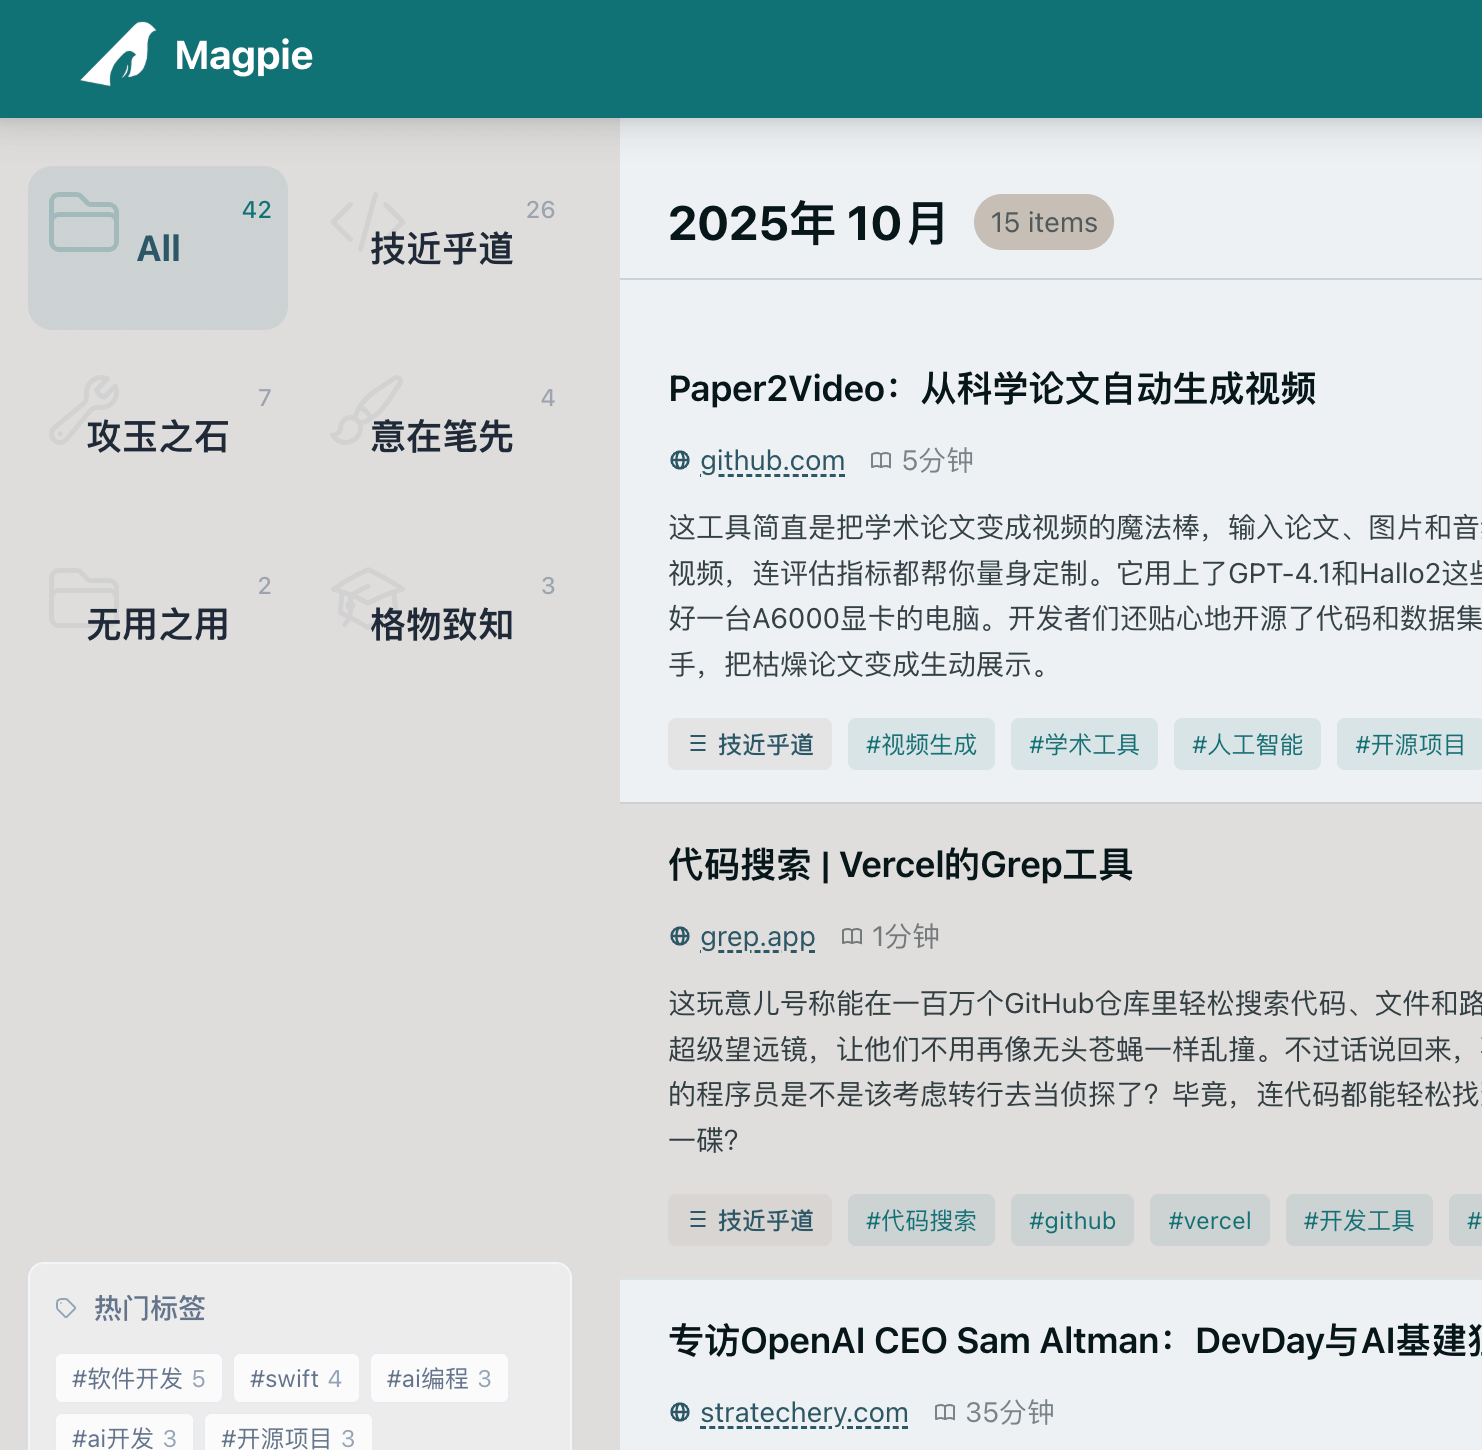Open the 技近乎道 code category
The width and height of the screenshot is (1482, 1450).
pos(441,248)
